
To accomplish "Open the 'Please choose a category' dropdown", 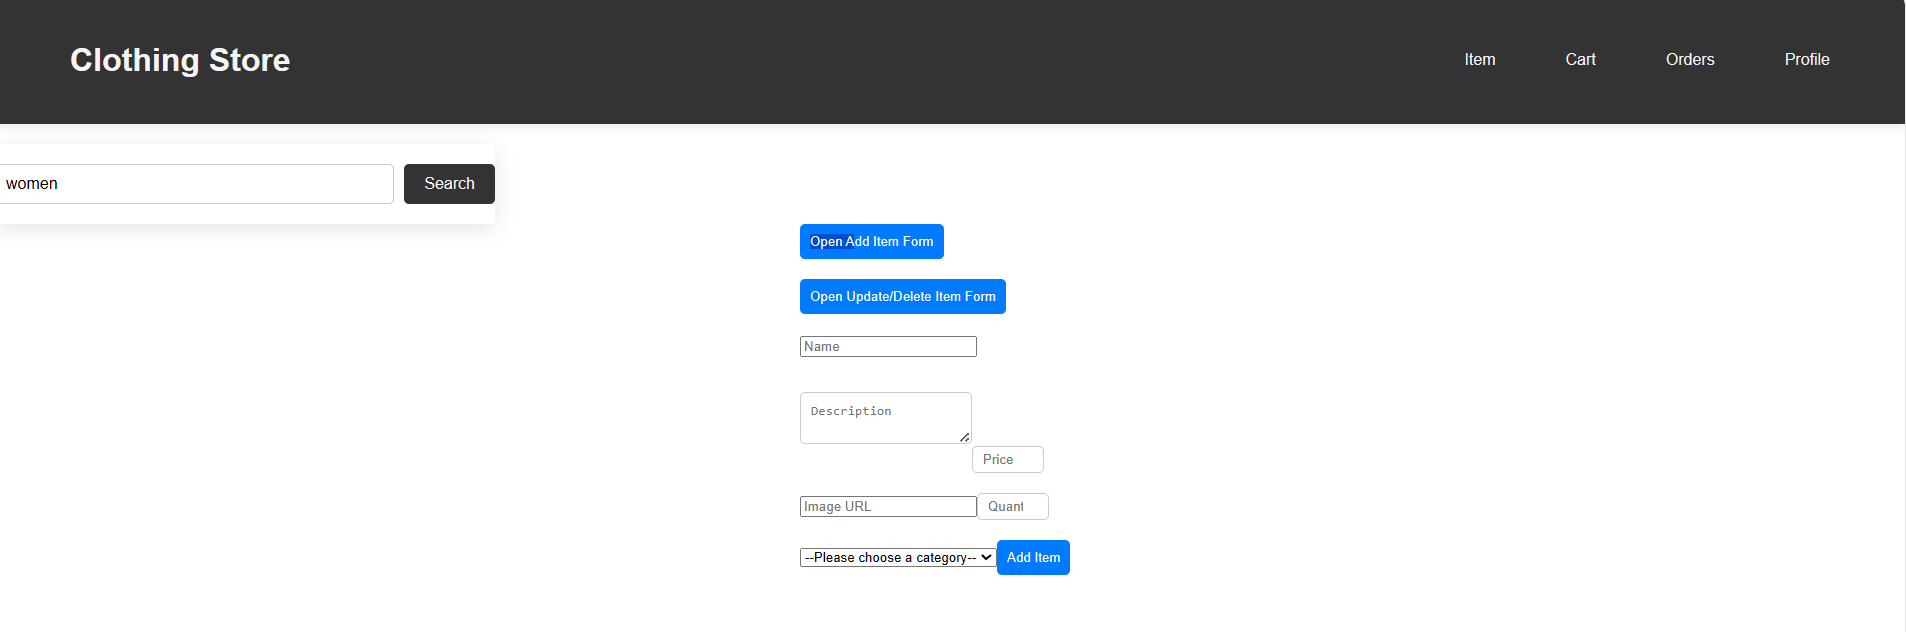I will coord(890,558).
